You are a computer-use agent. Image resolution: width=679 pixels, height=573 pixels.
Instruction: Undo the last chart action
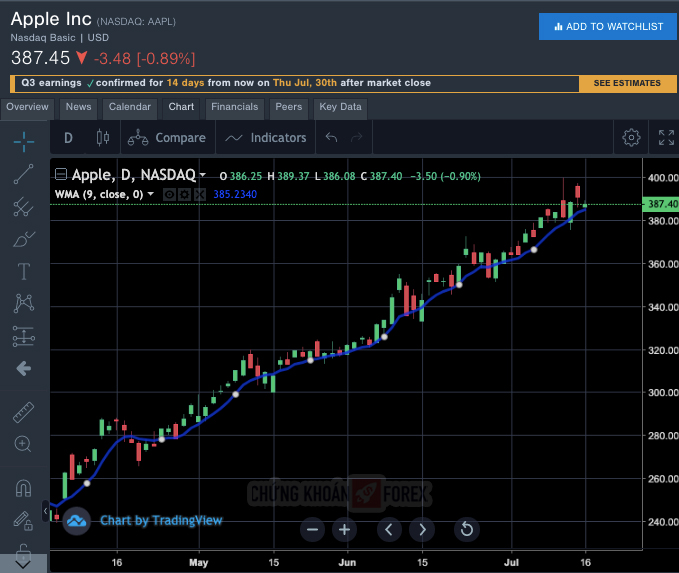(331, 138)
